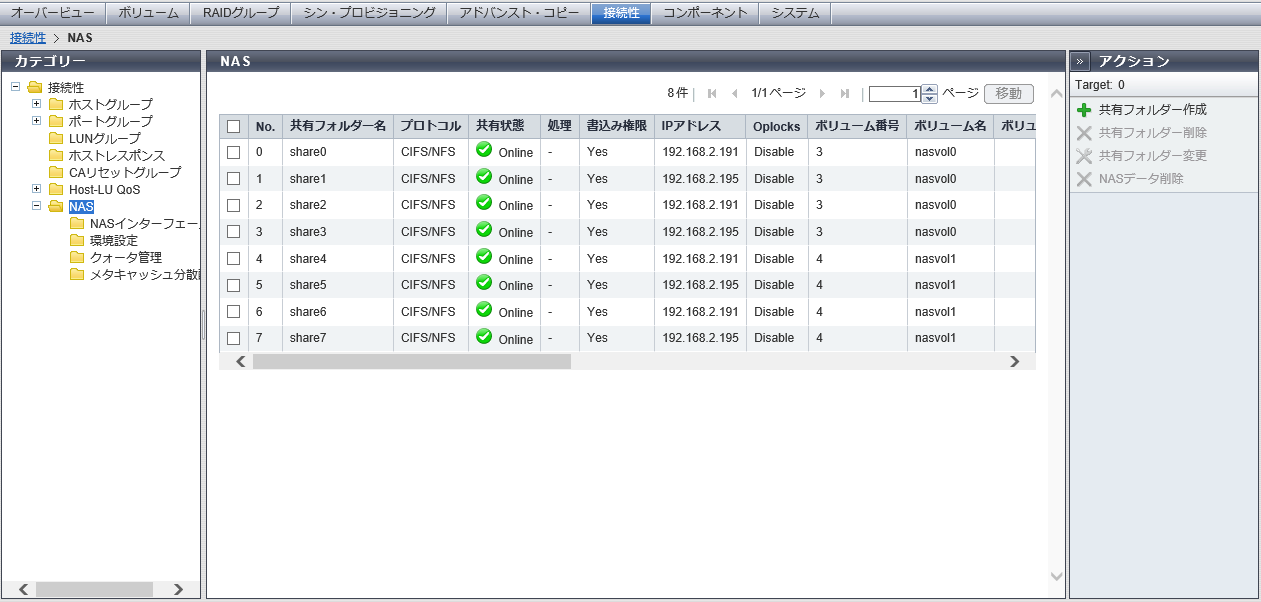
Task: Go to the next page arrow icon
Action: pos(822,94)
